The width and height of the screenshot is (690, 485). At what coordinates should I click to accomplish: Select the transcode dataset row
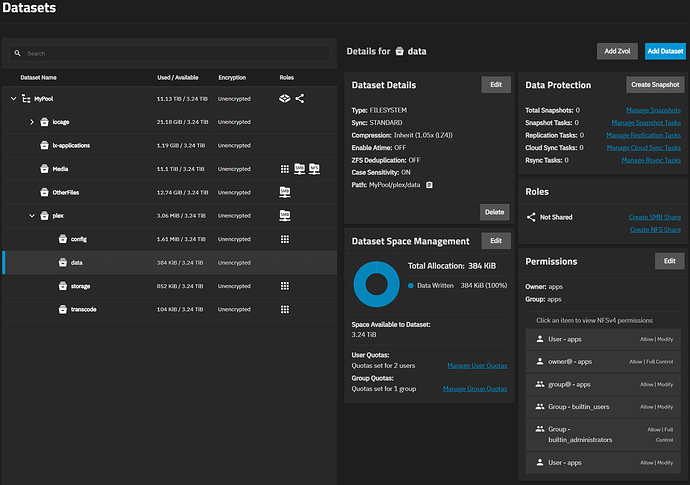point(169,309)
